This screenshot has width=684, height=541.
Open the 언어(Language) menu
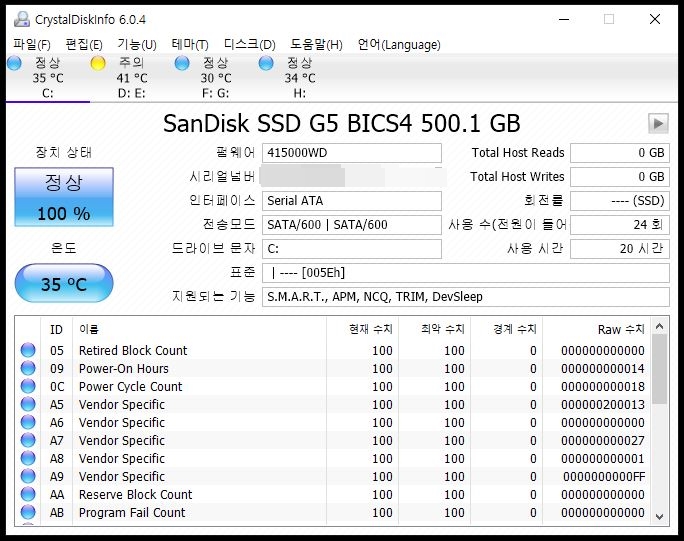pos(399,45)
